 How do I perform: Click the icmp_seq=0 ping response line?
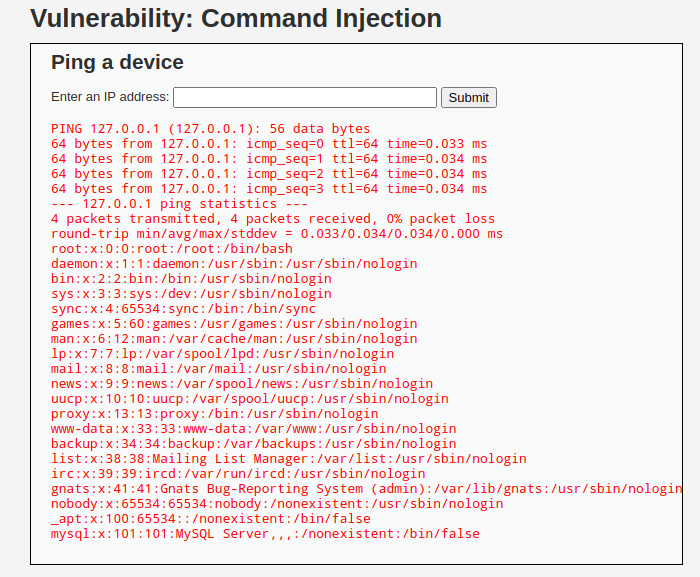269,144
